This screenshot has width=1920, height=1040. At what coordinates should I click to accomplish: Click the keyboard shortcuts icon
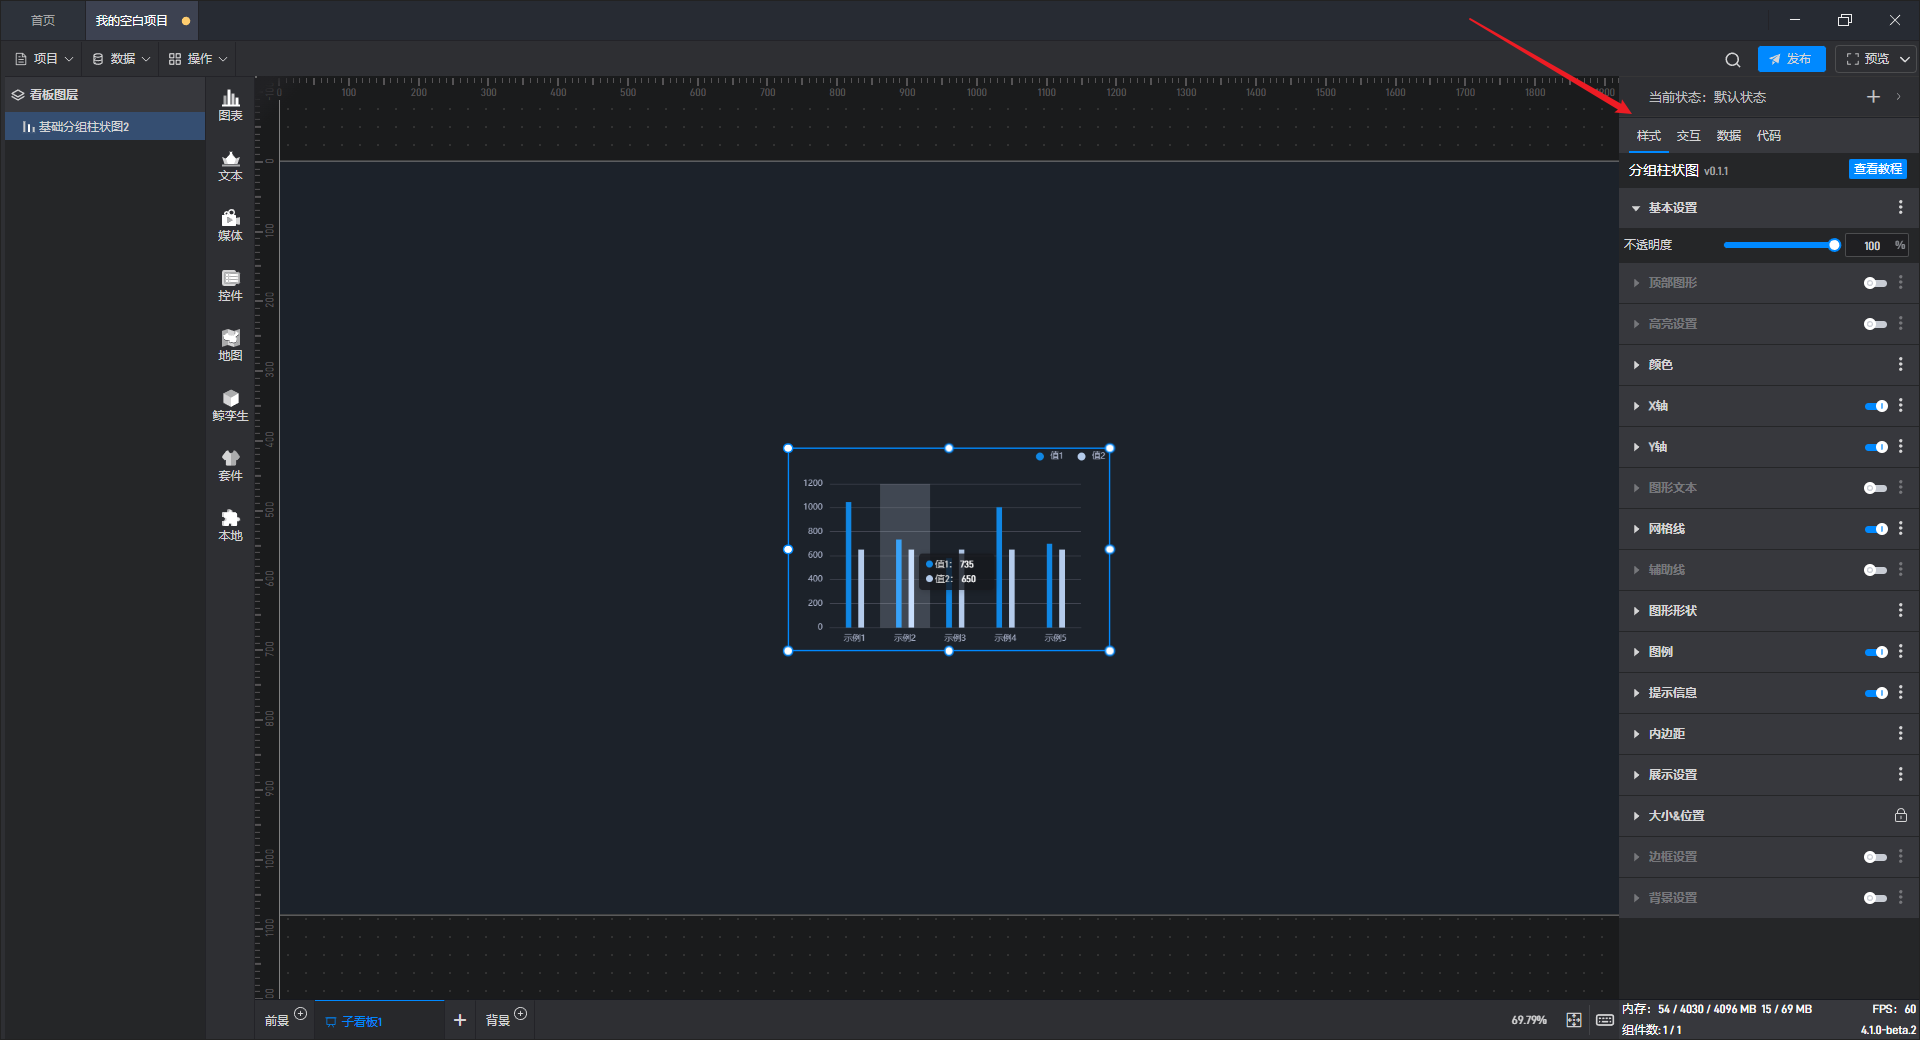click(x=1604, y=1020)
